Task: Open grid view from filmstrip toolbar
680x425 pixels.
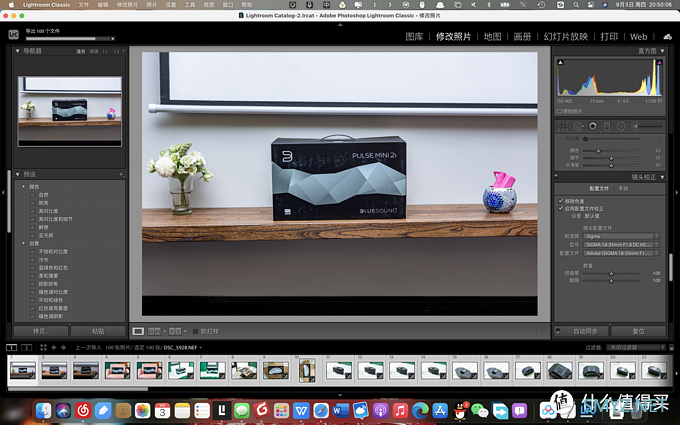Action: pyautogui.click(x=43, y=347)
